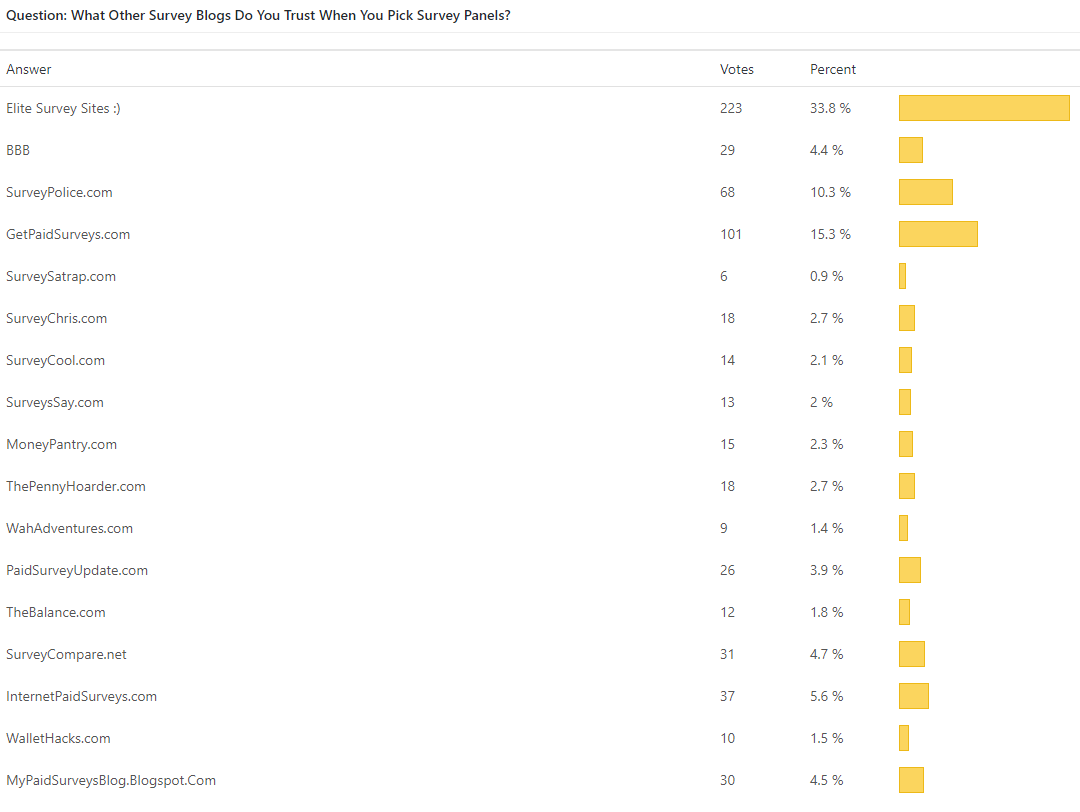This screenshot has height=812, width=1080.
Task: Click the Votes column header
Action: (x=737, y=69)
